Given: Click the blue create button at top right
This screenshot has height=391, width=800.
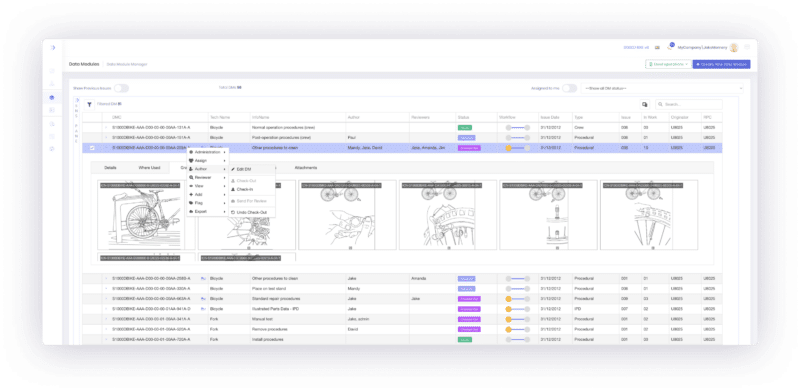Looking at the screenshot, I should pos(721,64).
